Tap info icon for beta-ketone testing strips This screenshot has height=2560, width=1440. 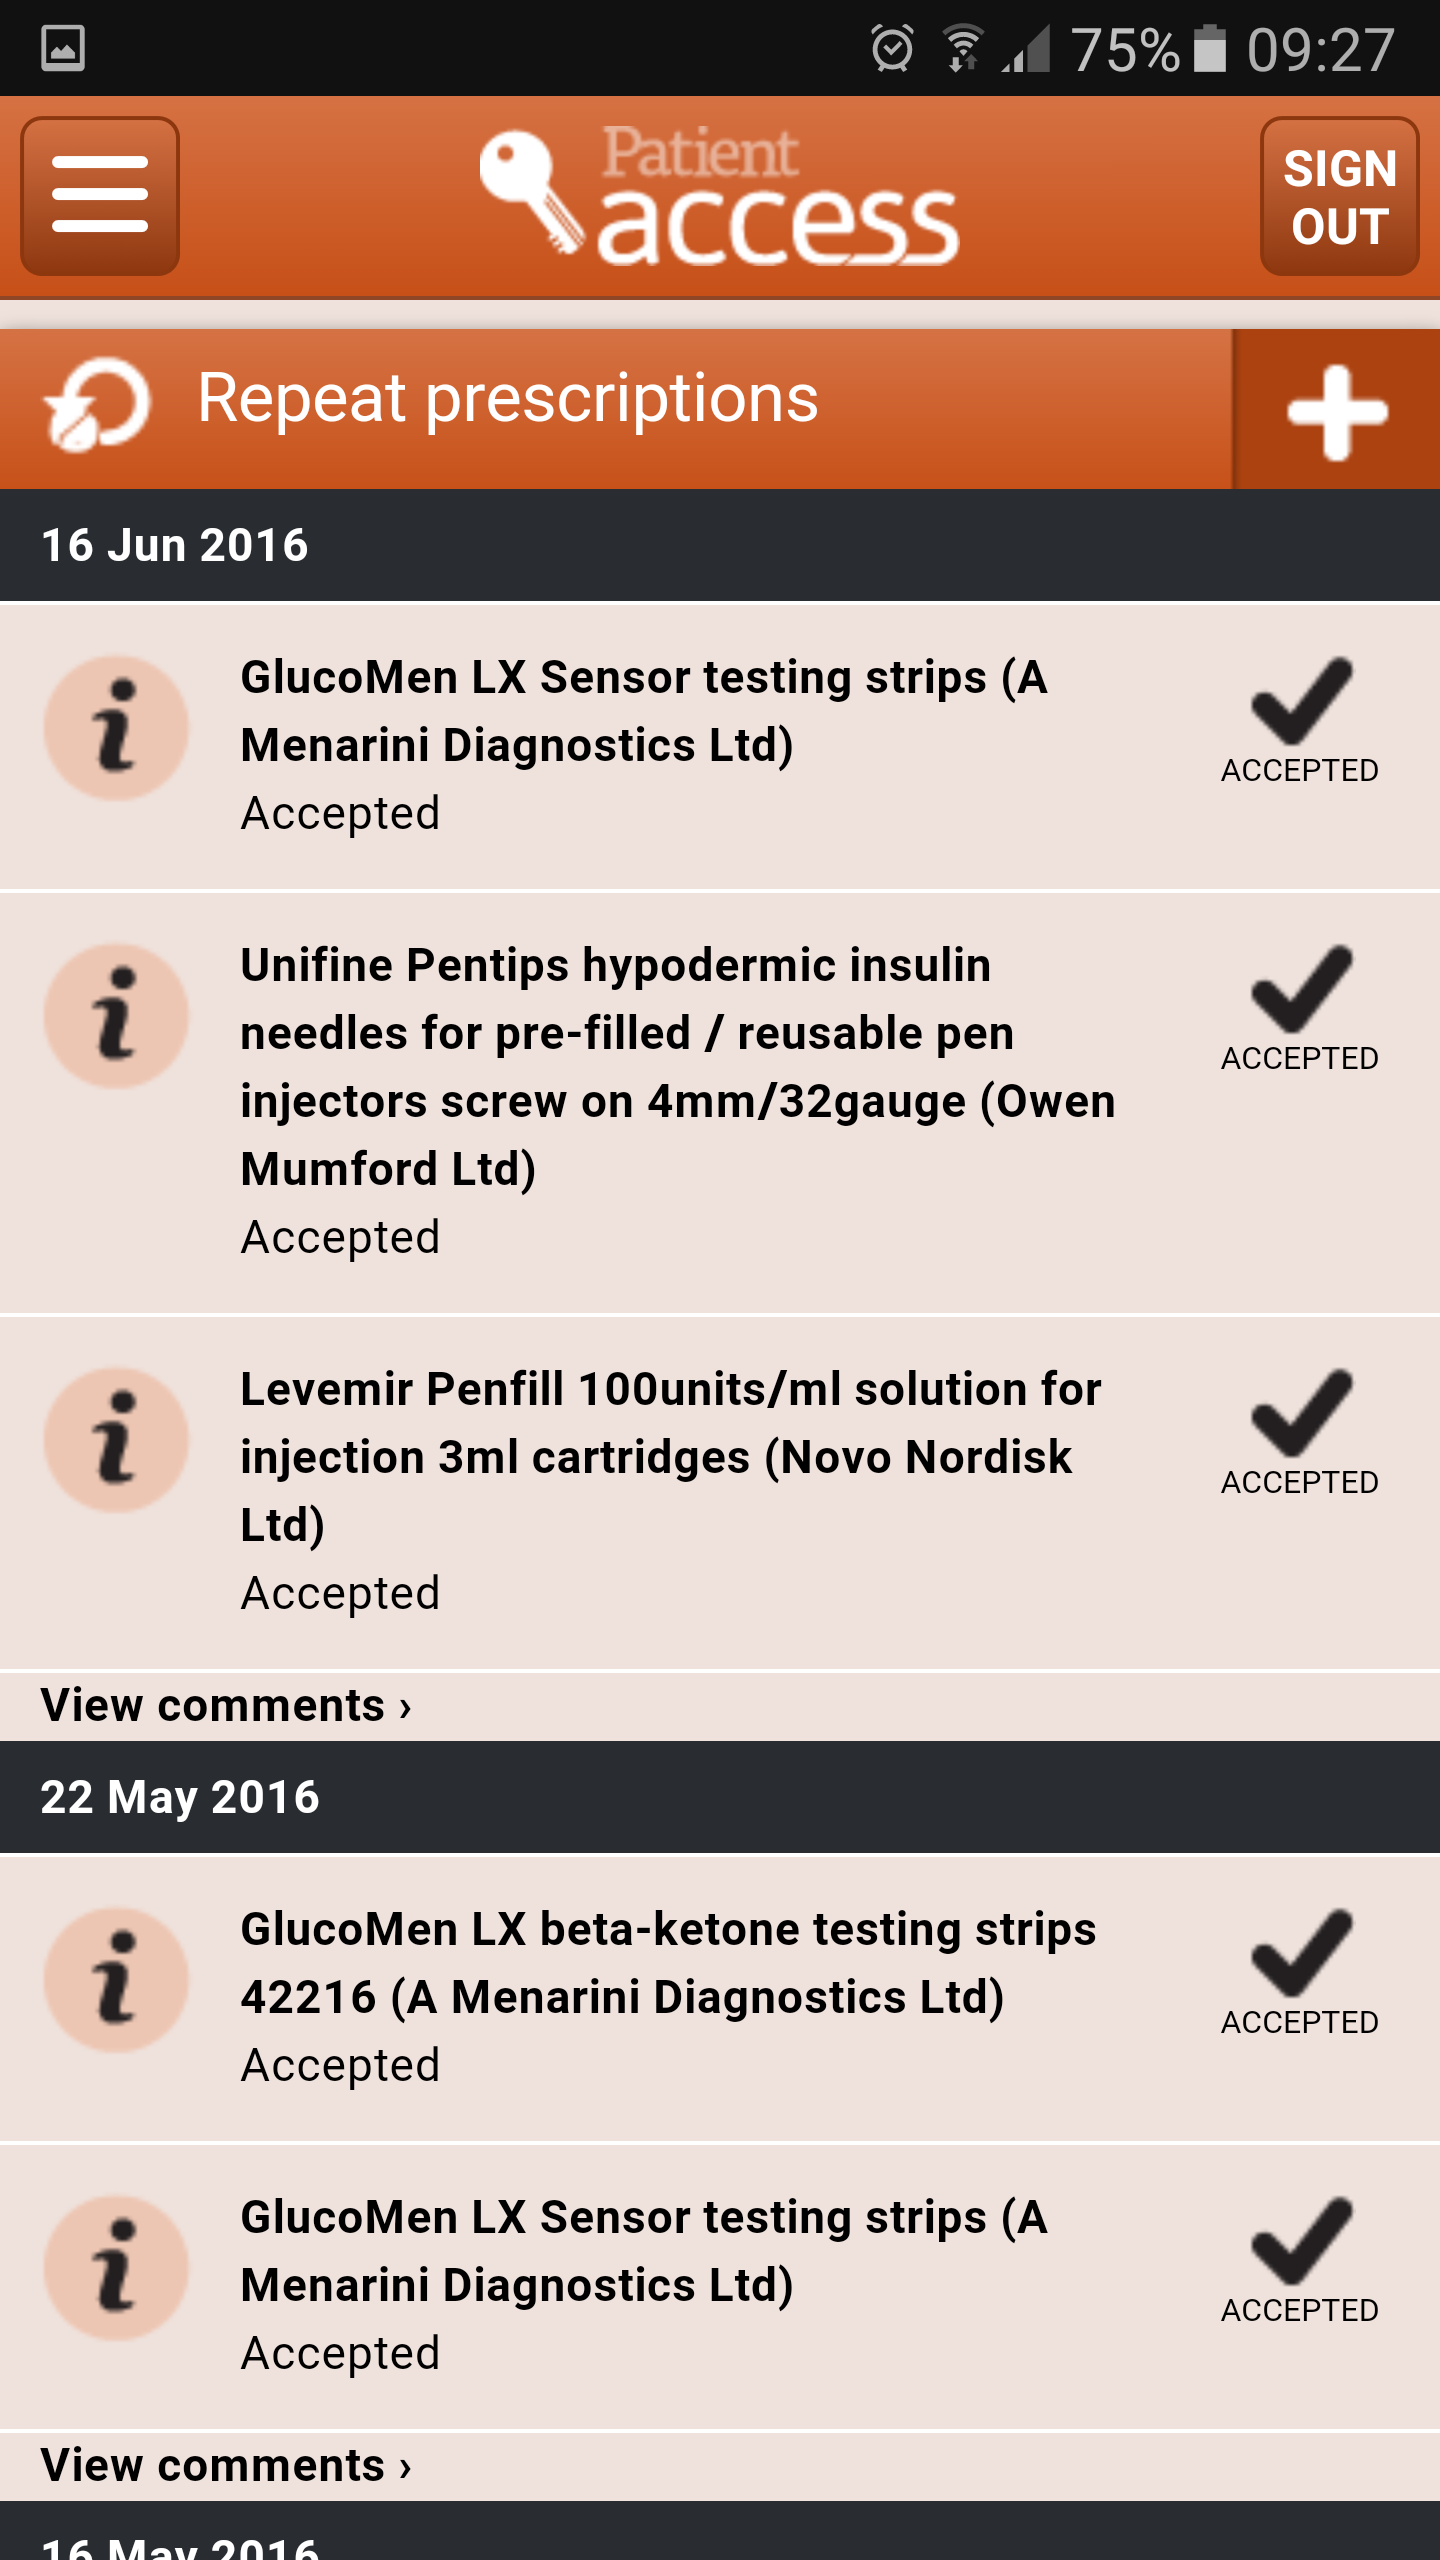pyautogui.click(x=117, y=1980)
